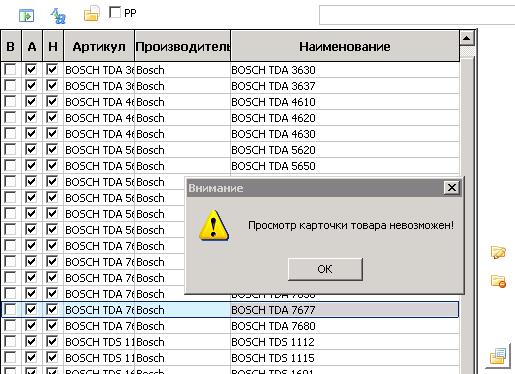Click the H column header
The width and height of the screenshot is (515, 374).
tap(53, 46)
